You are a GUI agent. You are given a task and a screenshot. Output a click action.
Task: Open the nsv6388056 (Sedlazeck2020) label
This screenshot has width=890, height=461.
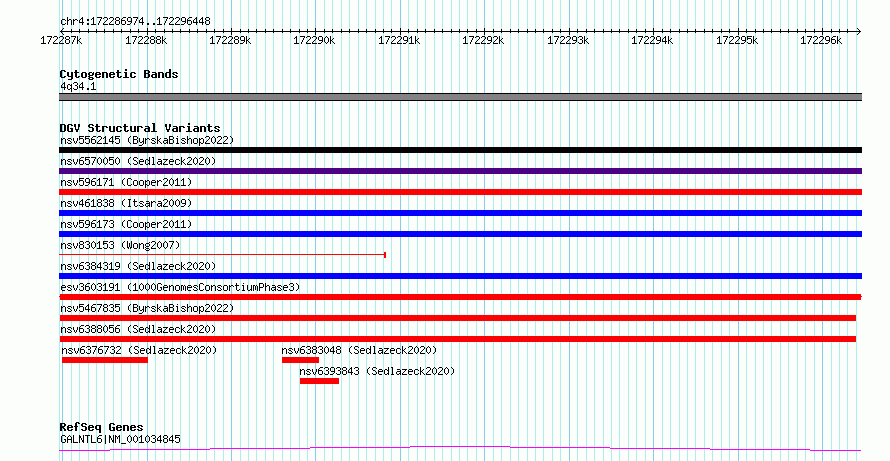[x=138, y=329]
